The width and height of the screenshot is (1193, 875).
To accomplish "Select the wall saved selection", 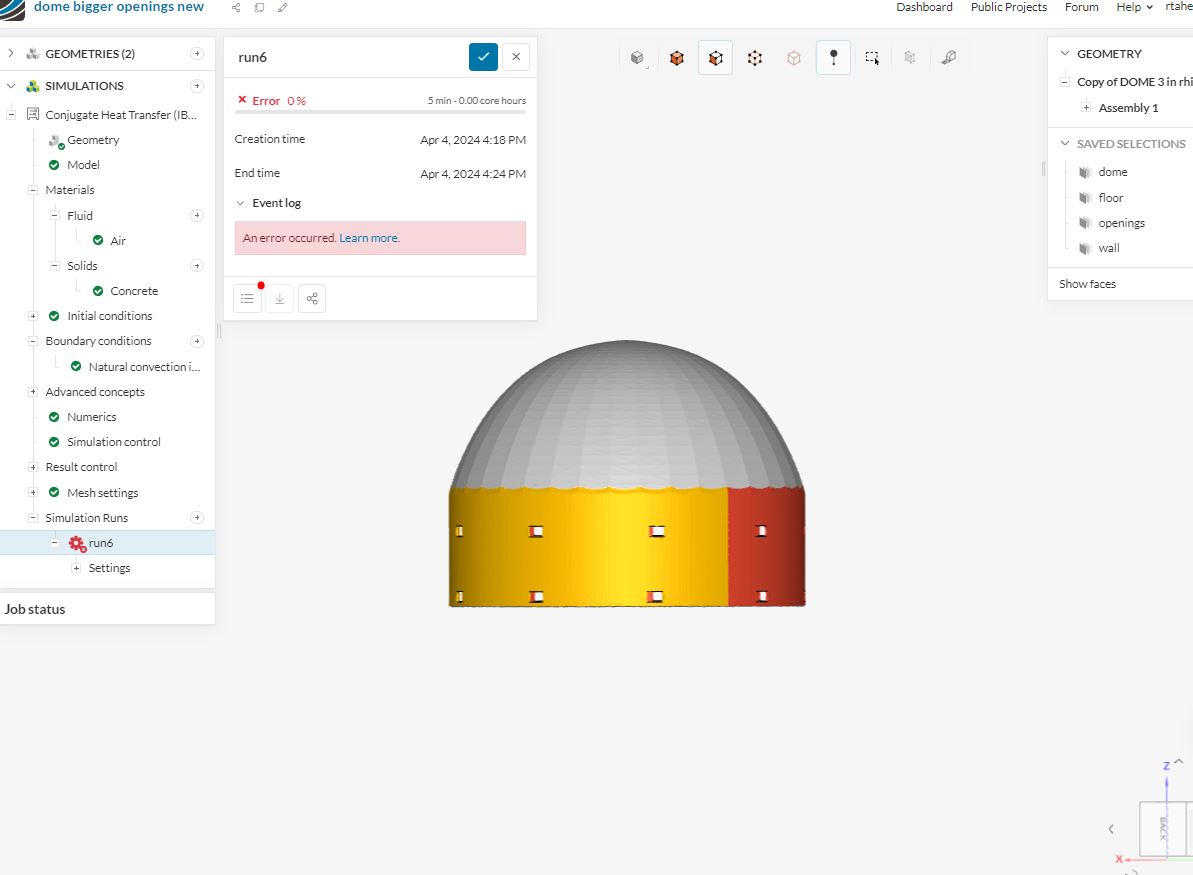I will [1108, 247].
